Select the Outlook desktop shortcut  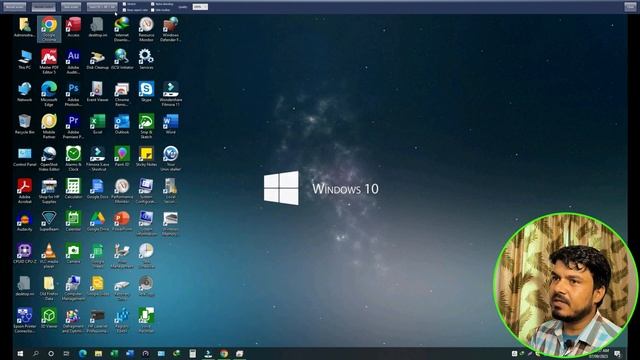(122, 124)
